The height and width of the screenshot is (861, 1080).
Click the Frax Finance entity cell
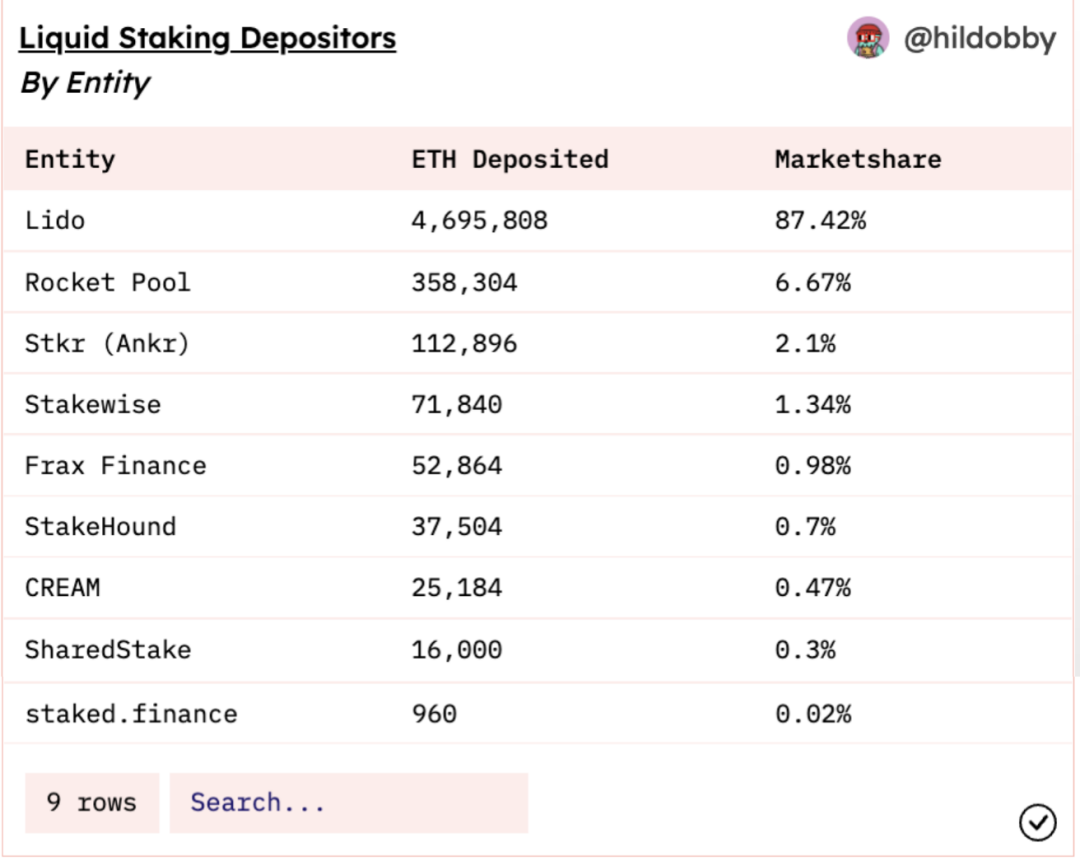[115, 466]
